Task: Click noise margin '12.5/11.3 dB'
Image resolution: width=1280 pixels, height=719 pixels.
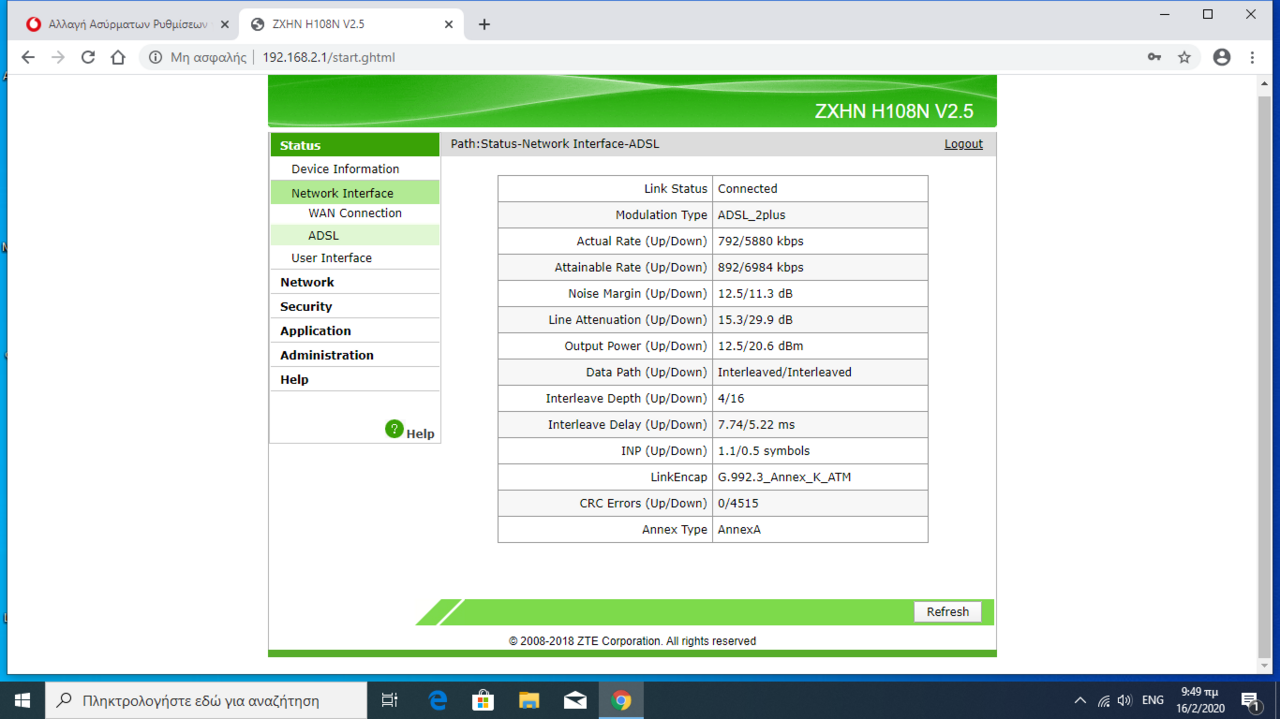Action: click(755, 294)
